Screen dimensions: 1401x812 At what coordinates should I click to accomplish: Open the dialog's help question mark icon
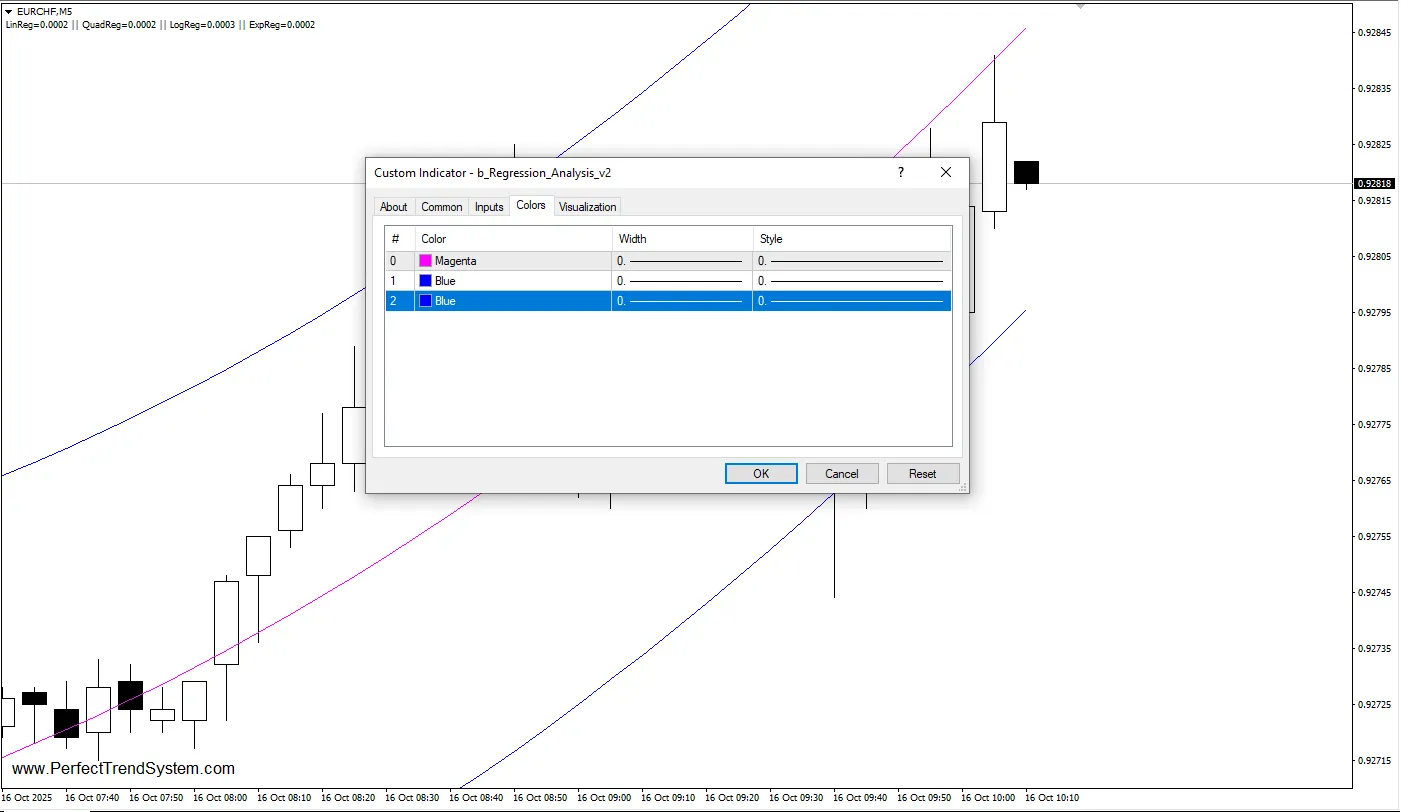[900, 172]
